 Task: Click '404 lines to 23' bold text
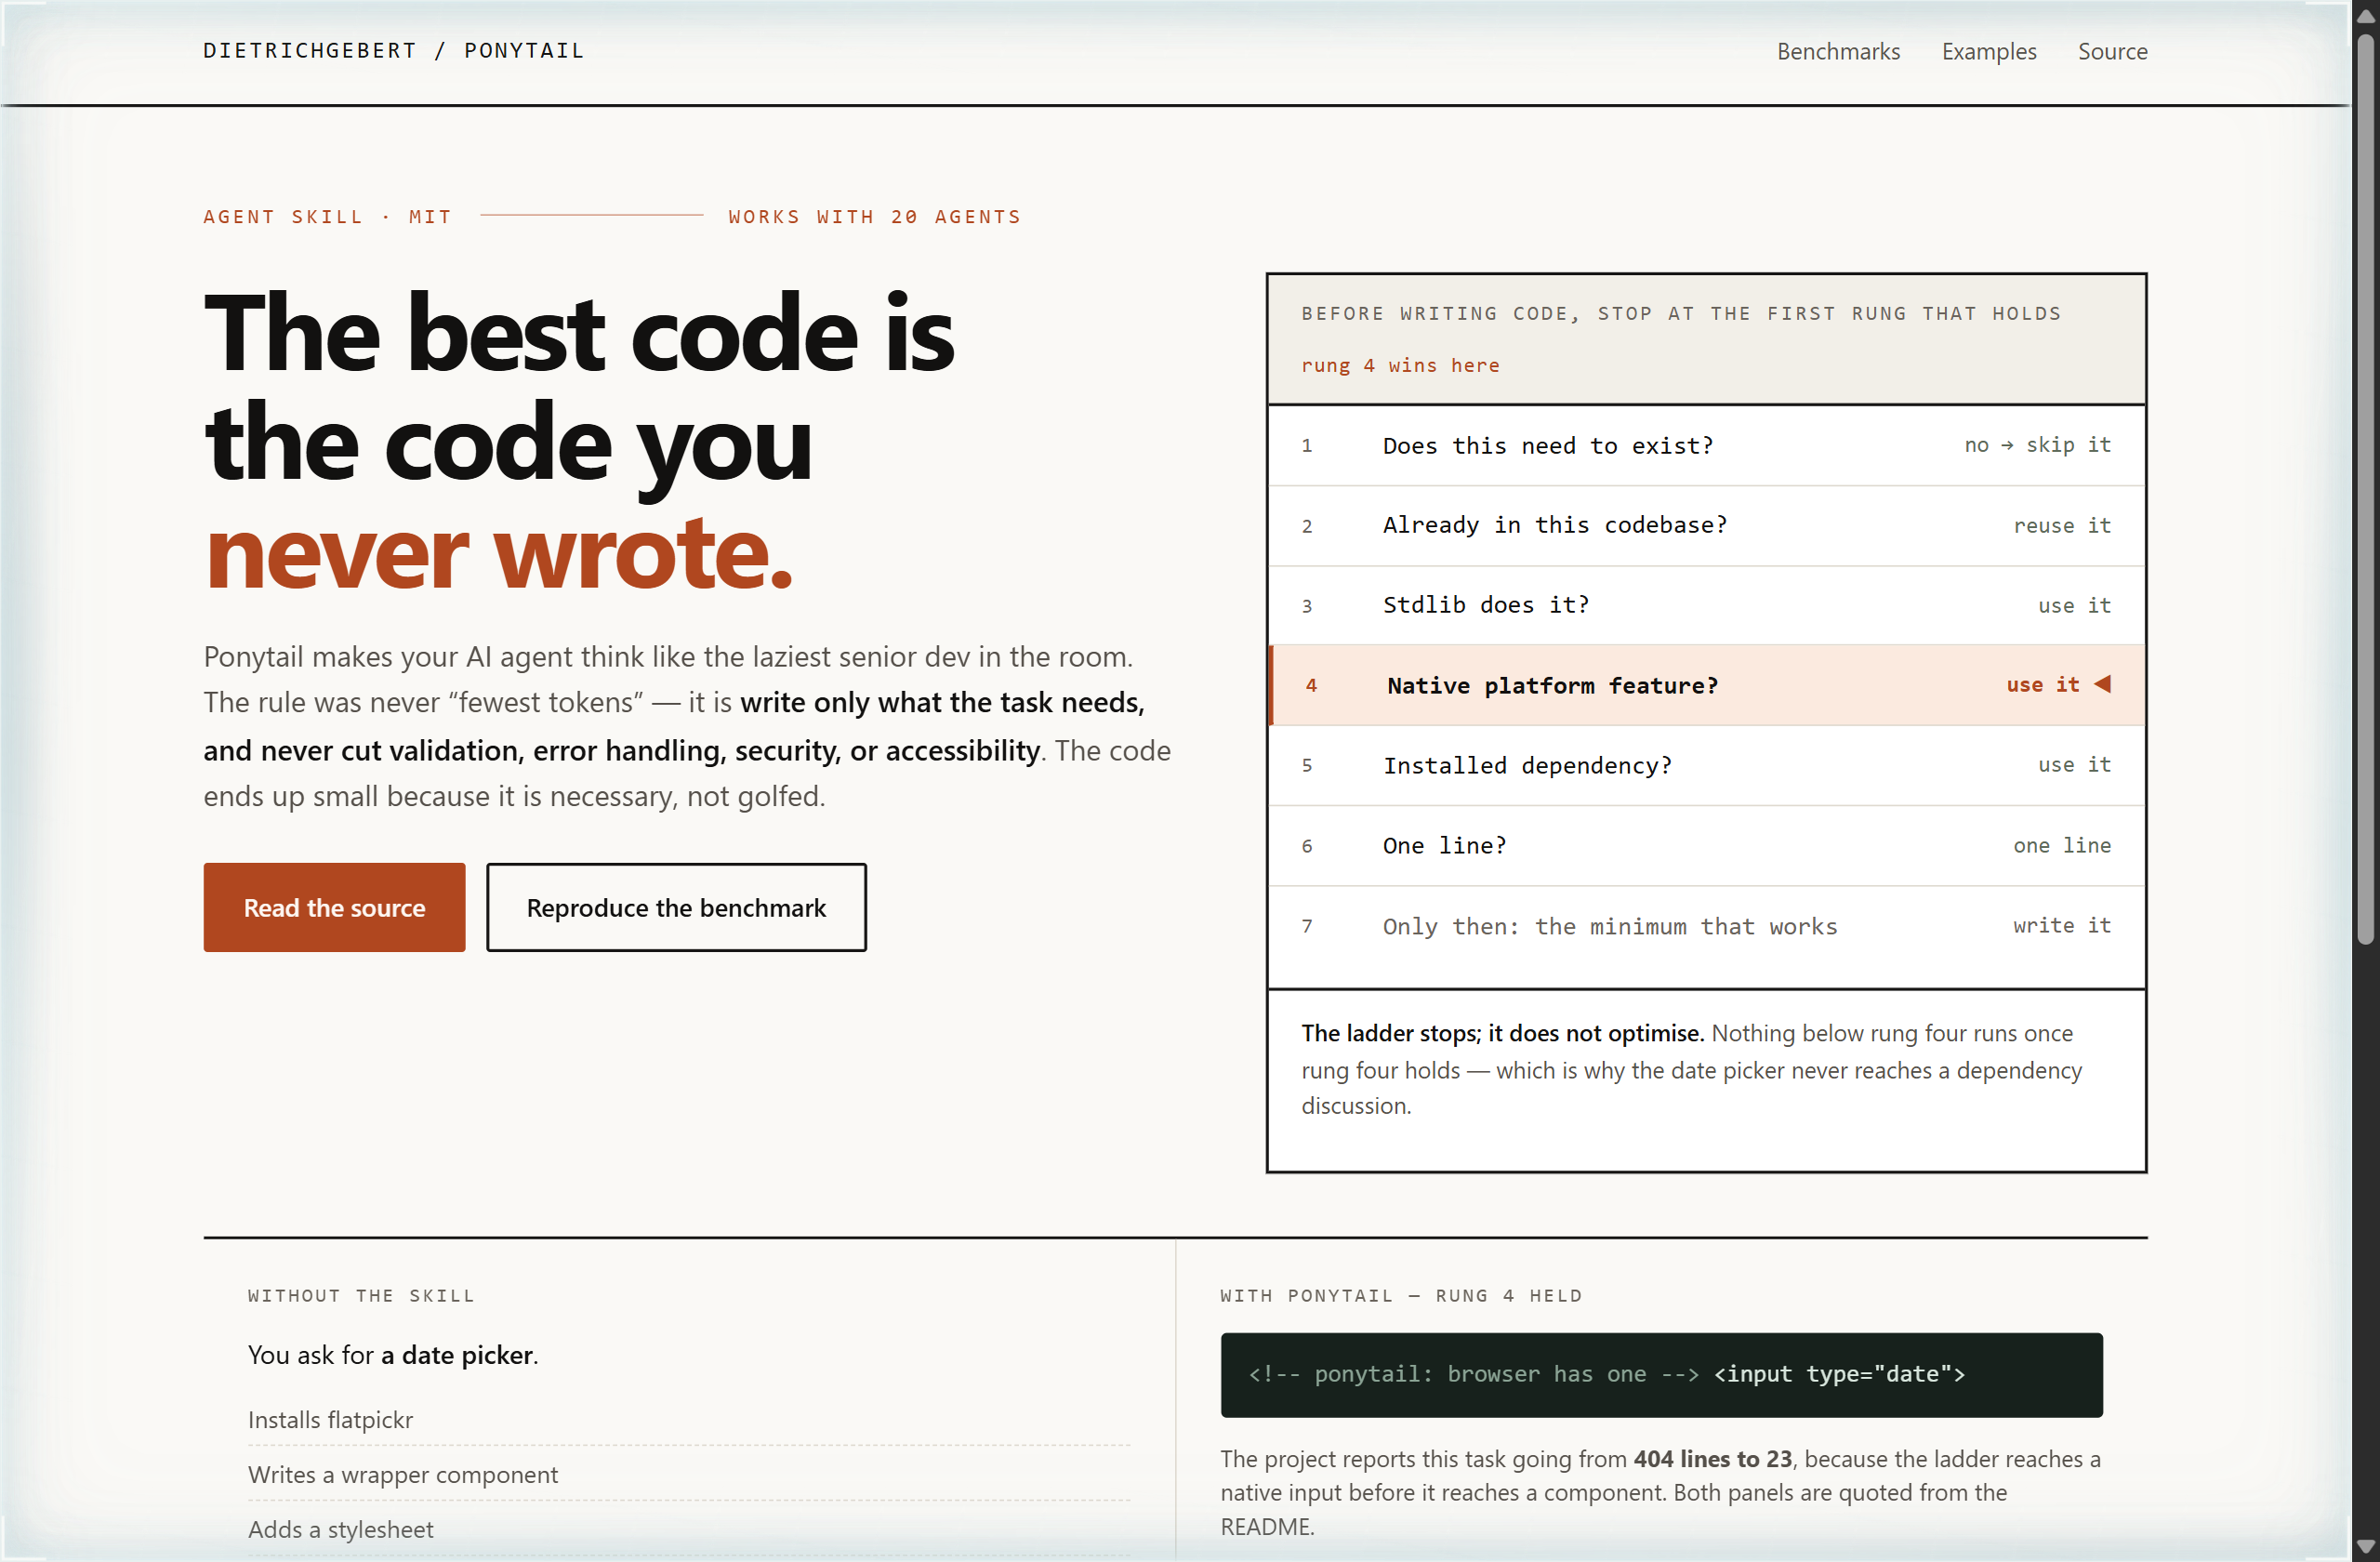click(x=1712, y=1458)
